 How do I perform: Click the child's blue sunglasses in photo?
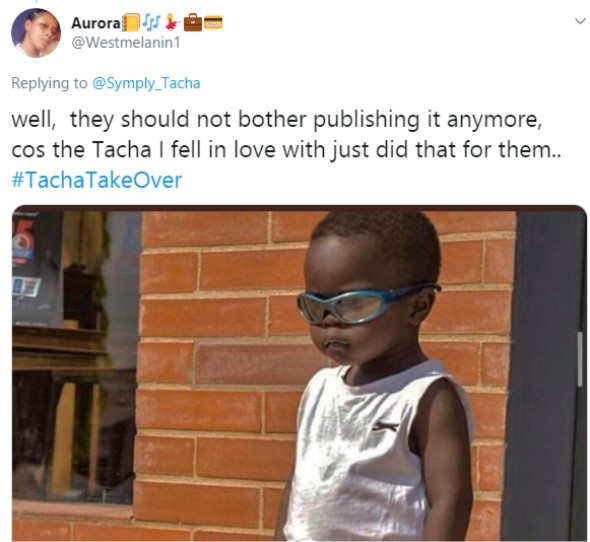click(367, 304)
